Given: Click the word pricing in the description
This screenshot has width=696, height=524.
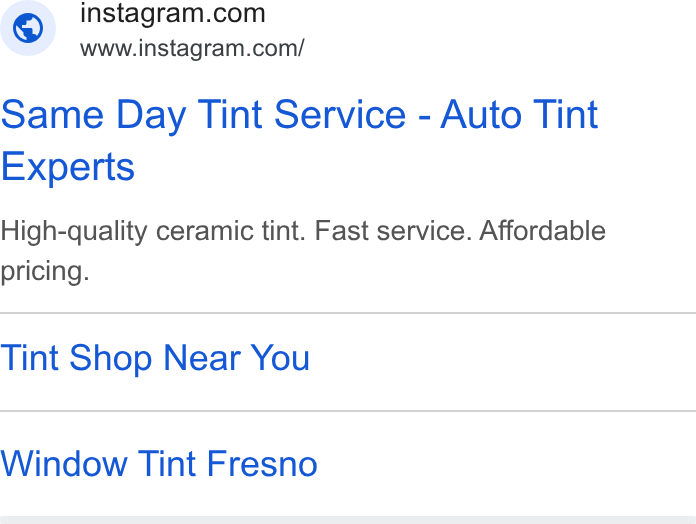Looking at the screenshot, I should click(x=45, y=271).
